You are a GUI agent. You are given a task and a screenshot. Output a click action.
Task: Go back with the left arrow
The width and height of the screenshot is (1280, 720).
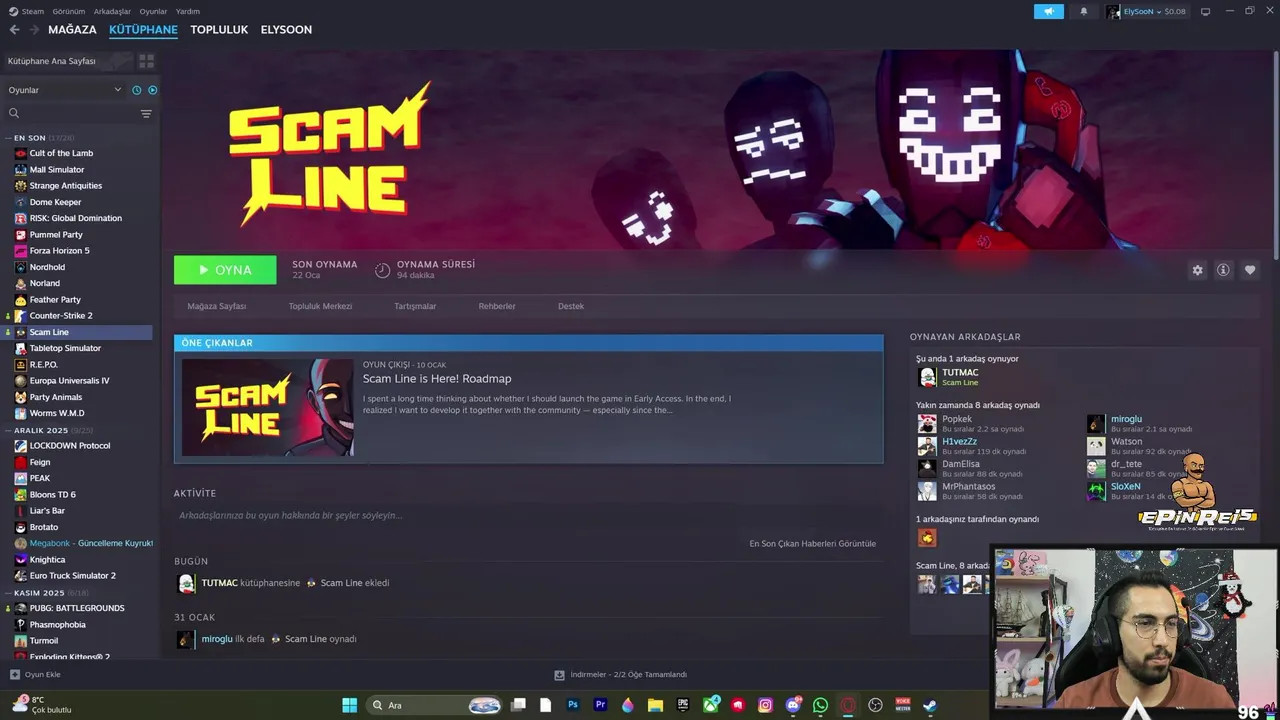coord(14,30)
